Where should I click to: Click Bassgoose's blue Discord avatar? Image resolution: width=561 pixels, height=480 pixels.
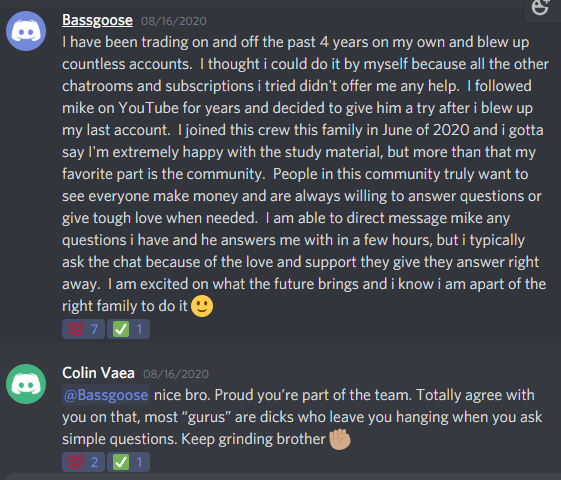26,31
